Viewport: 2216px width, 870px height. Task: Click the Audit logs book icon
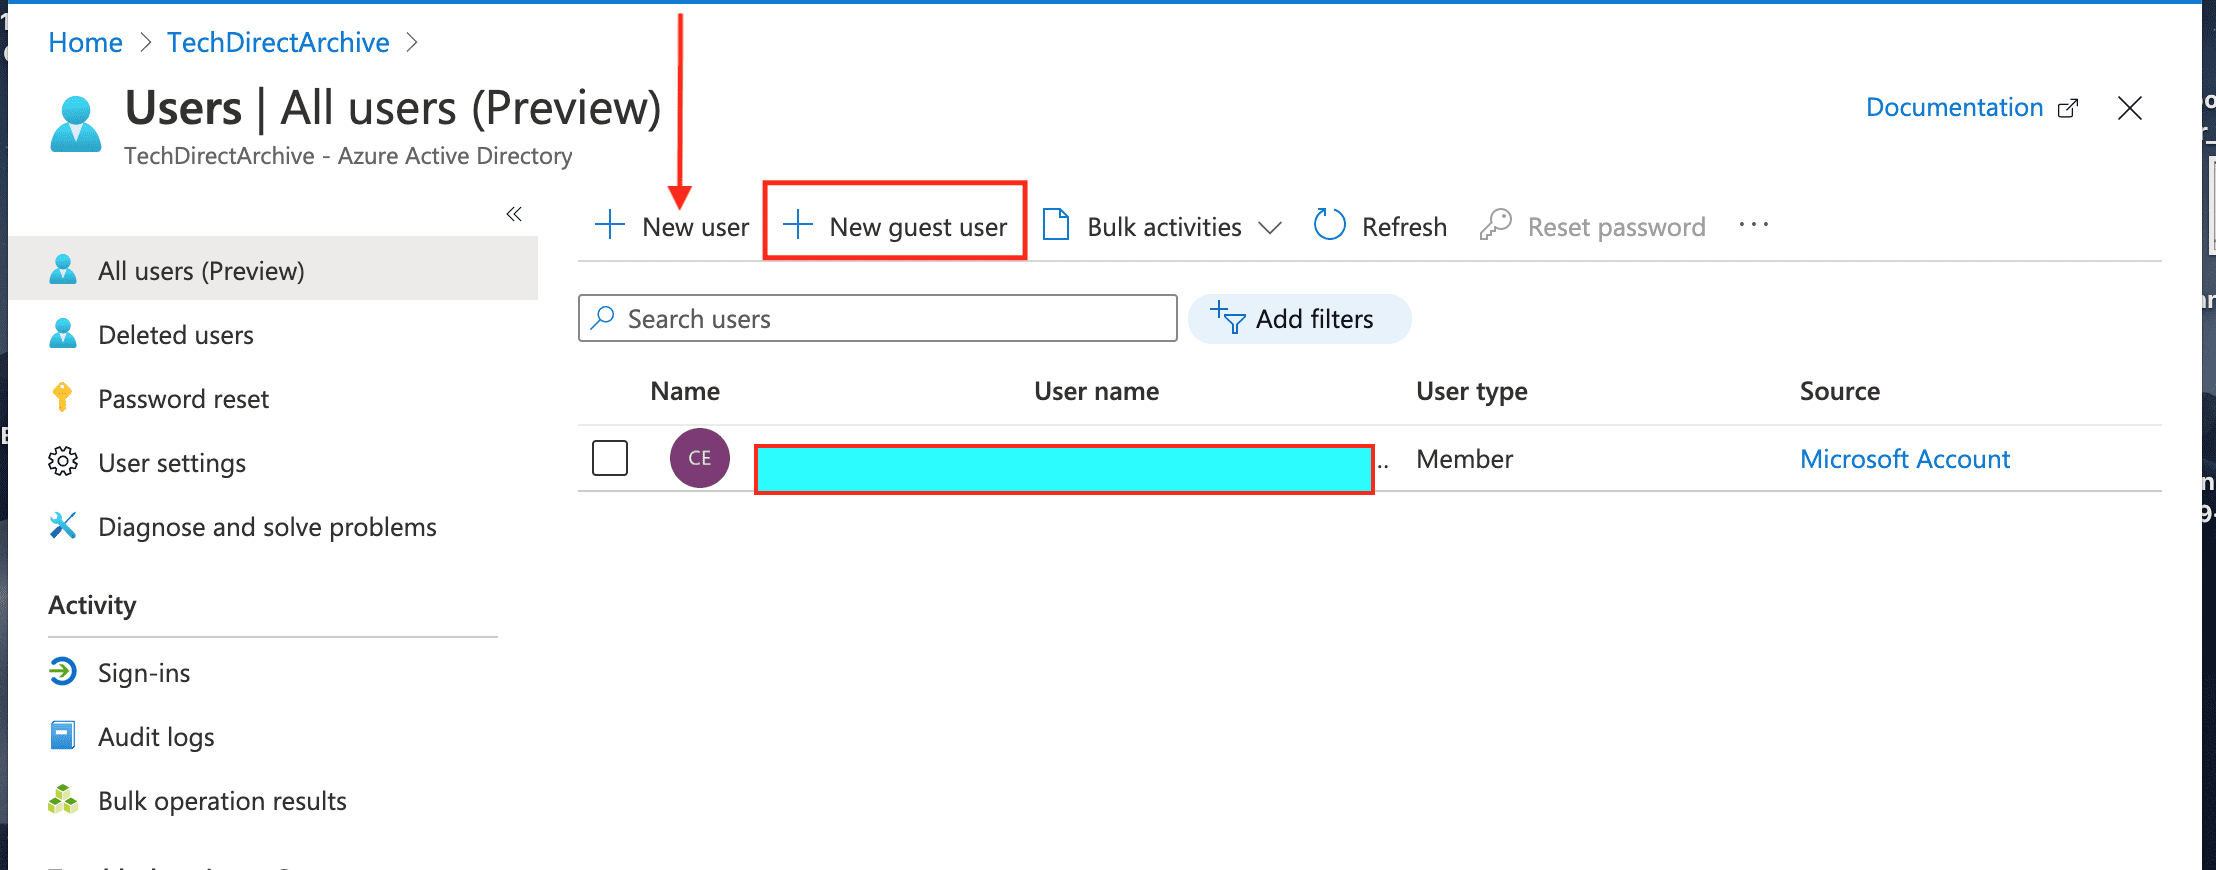[x=63, y=736]
